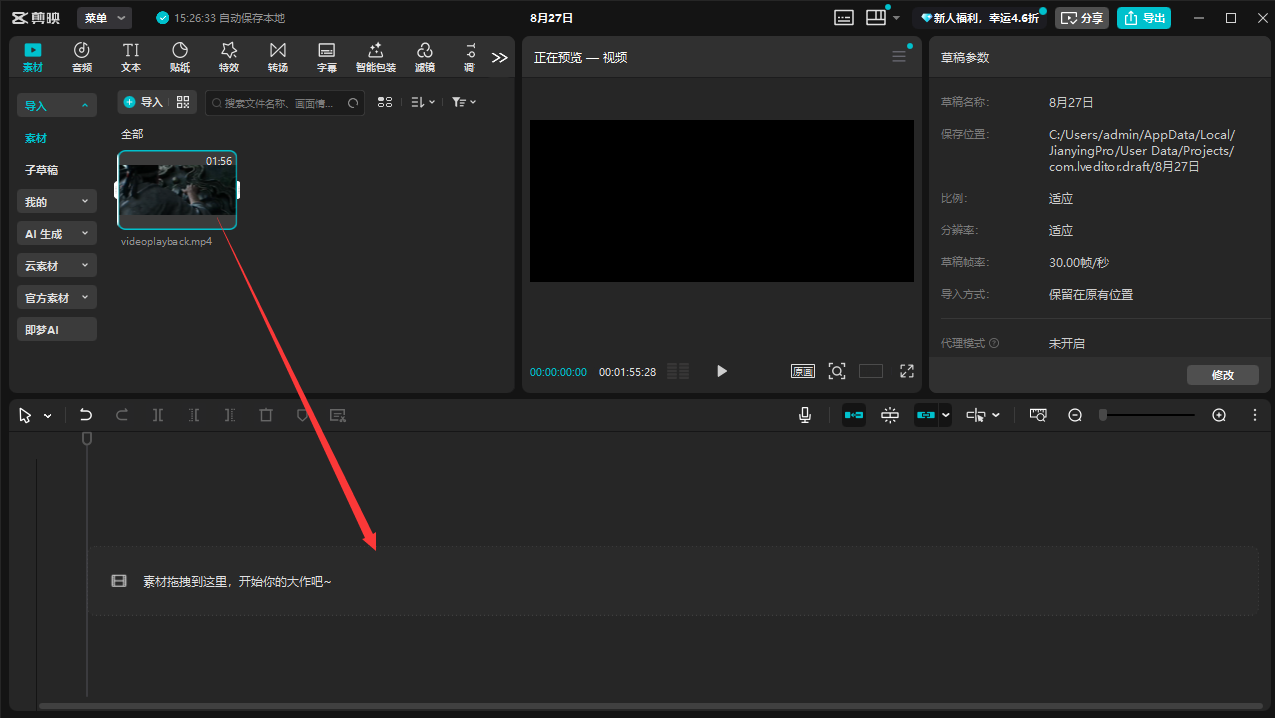The width and height of the screenshot is (1275, 718).
Task: Click the timeline zoom-in plus icon
Action: click(1219, 415)
